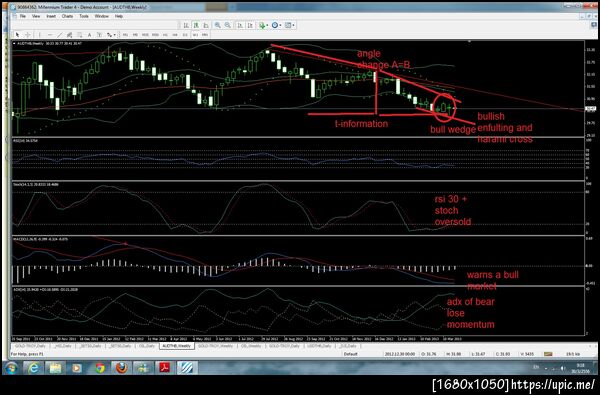
Task: Open the Charts menu
Action: point(67,16)
